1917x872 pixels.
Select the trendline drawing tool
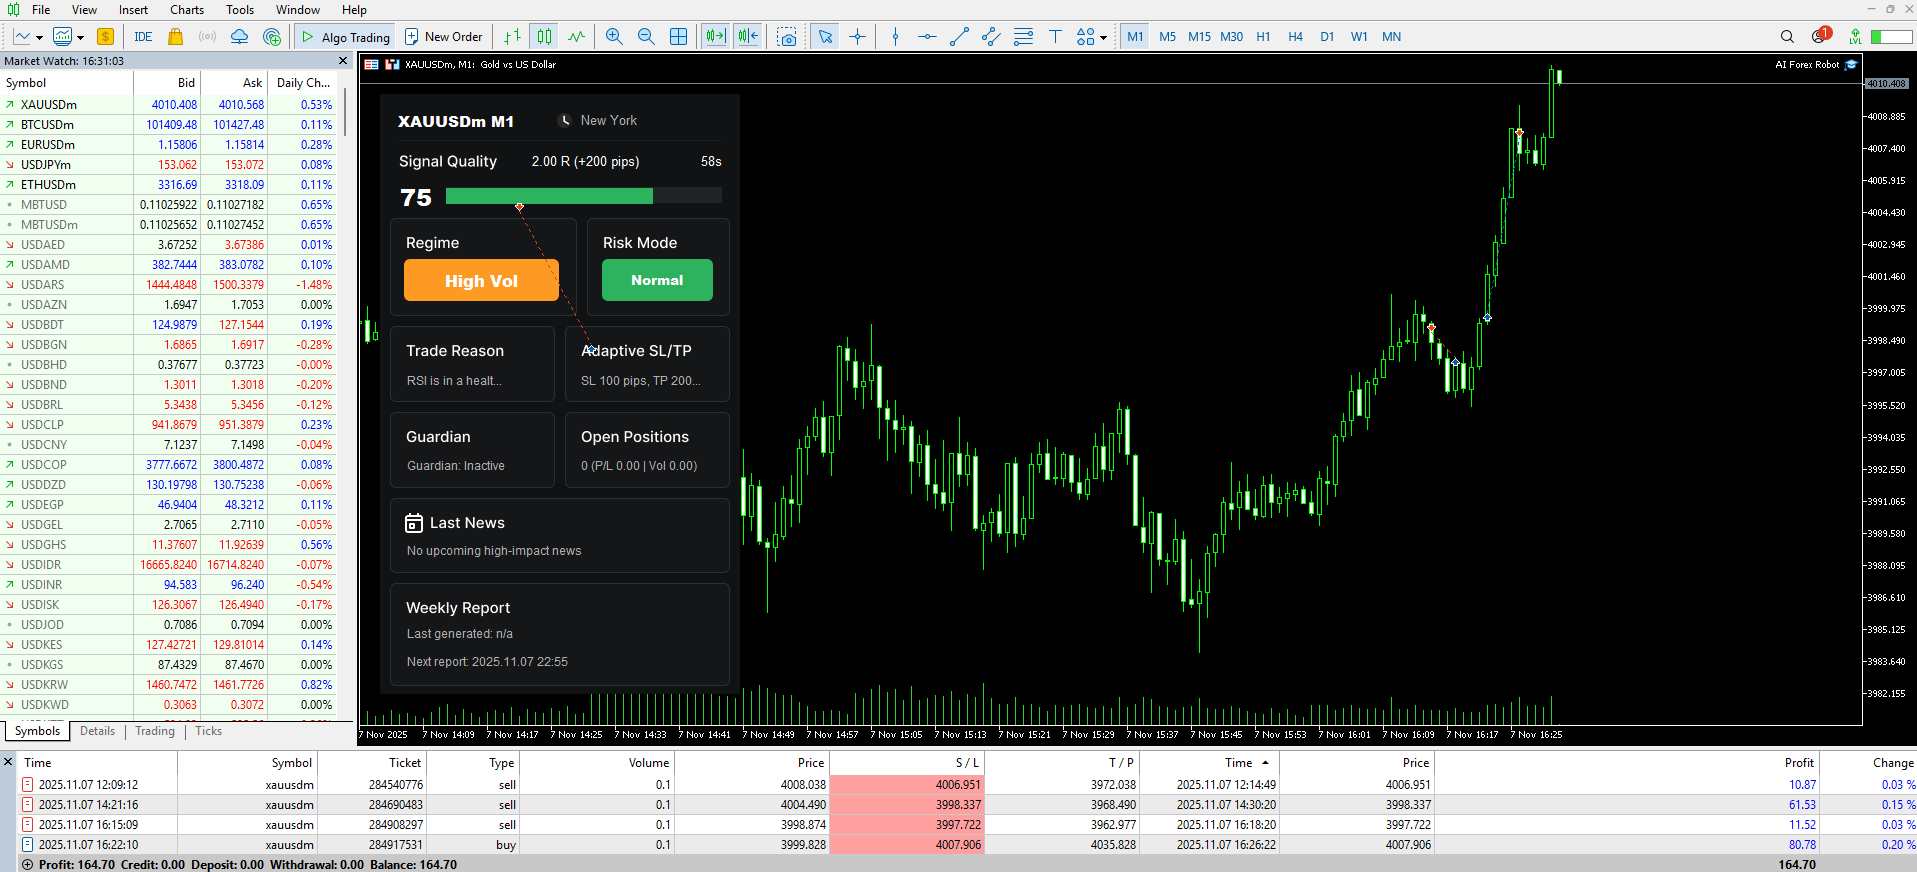pos(959,37)
